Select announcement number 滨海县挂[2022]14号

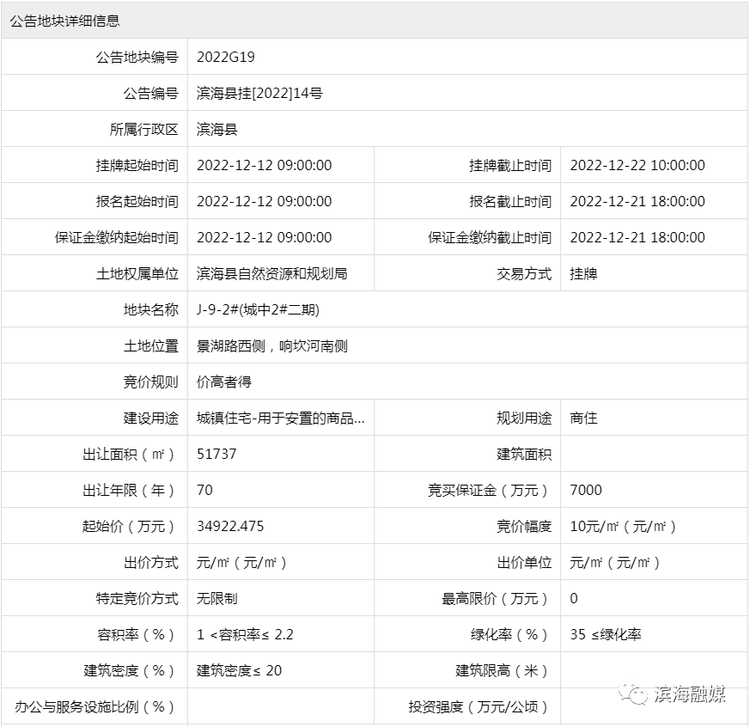[260, 93]
